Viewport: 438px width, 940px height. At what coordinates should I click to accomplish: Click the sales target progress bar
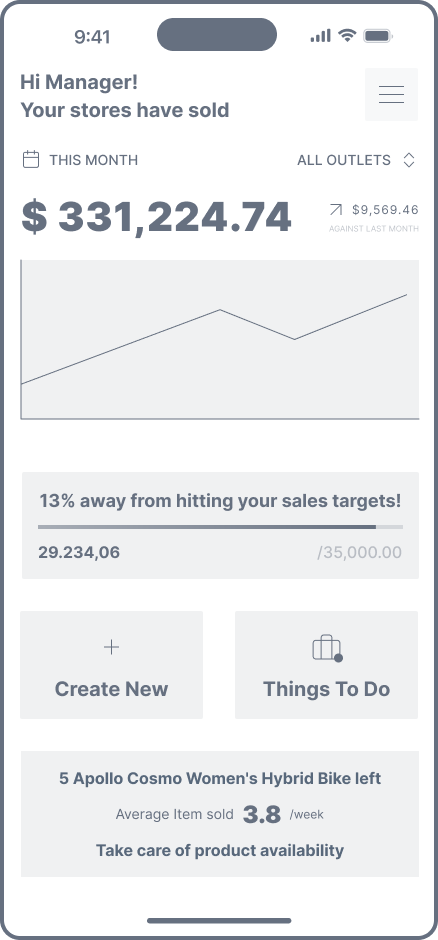click(x=220, y=527)
